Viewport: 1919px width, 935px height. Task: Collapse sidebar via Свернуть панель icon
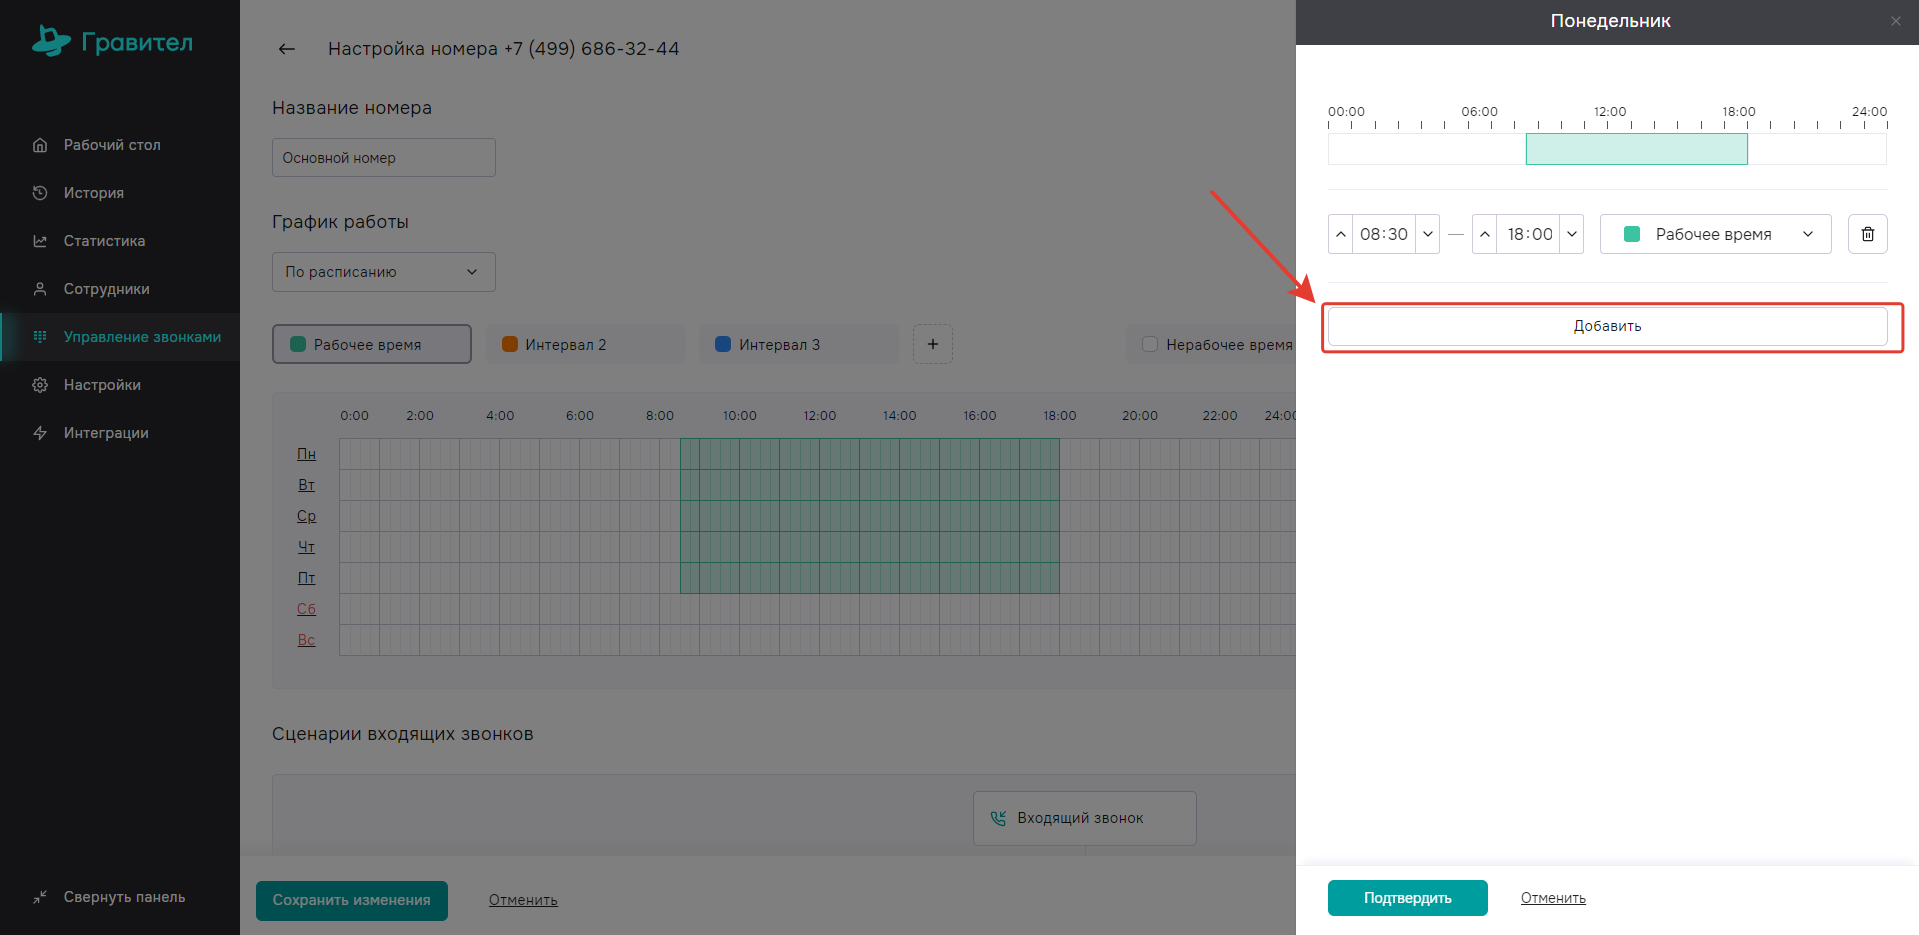[40, 897]
